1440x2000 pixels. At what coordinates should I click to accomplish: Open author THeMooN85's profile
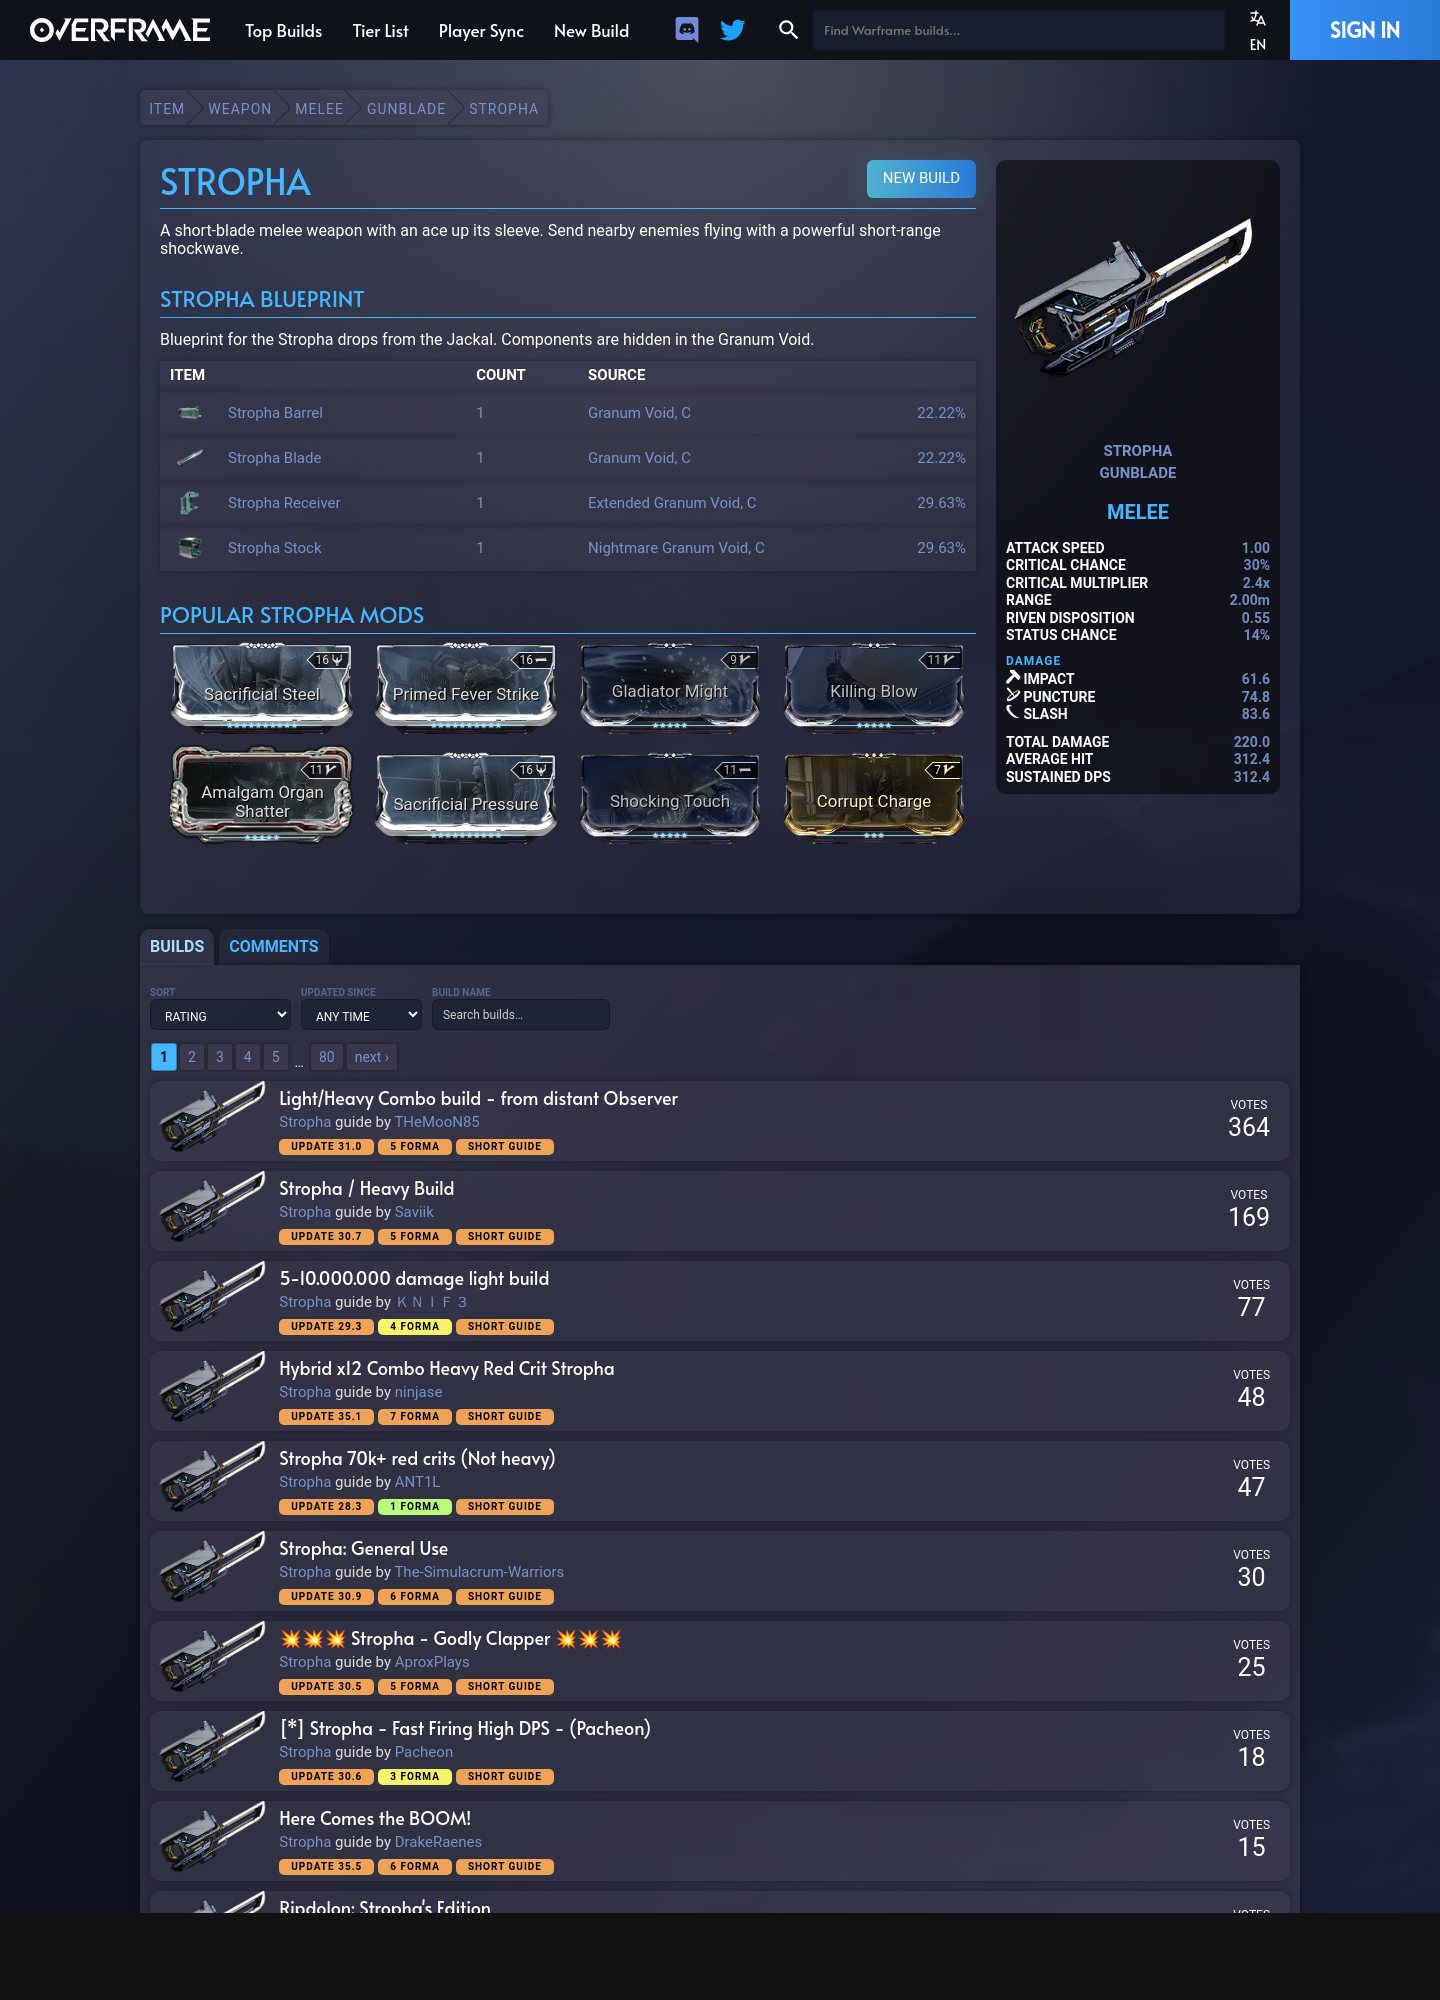click(437, 1122)
